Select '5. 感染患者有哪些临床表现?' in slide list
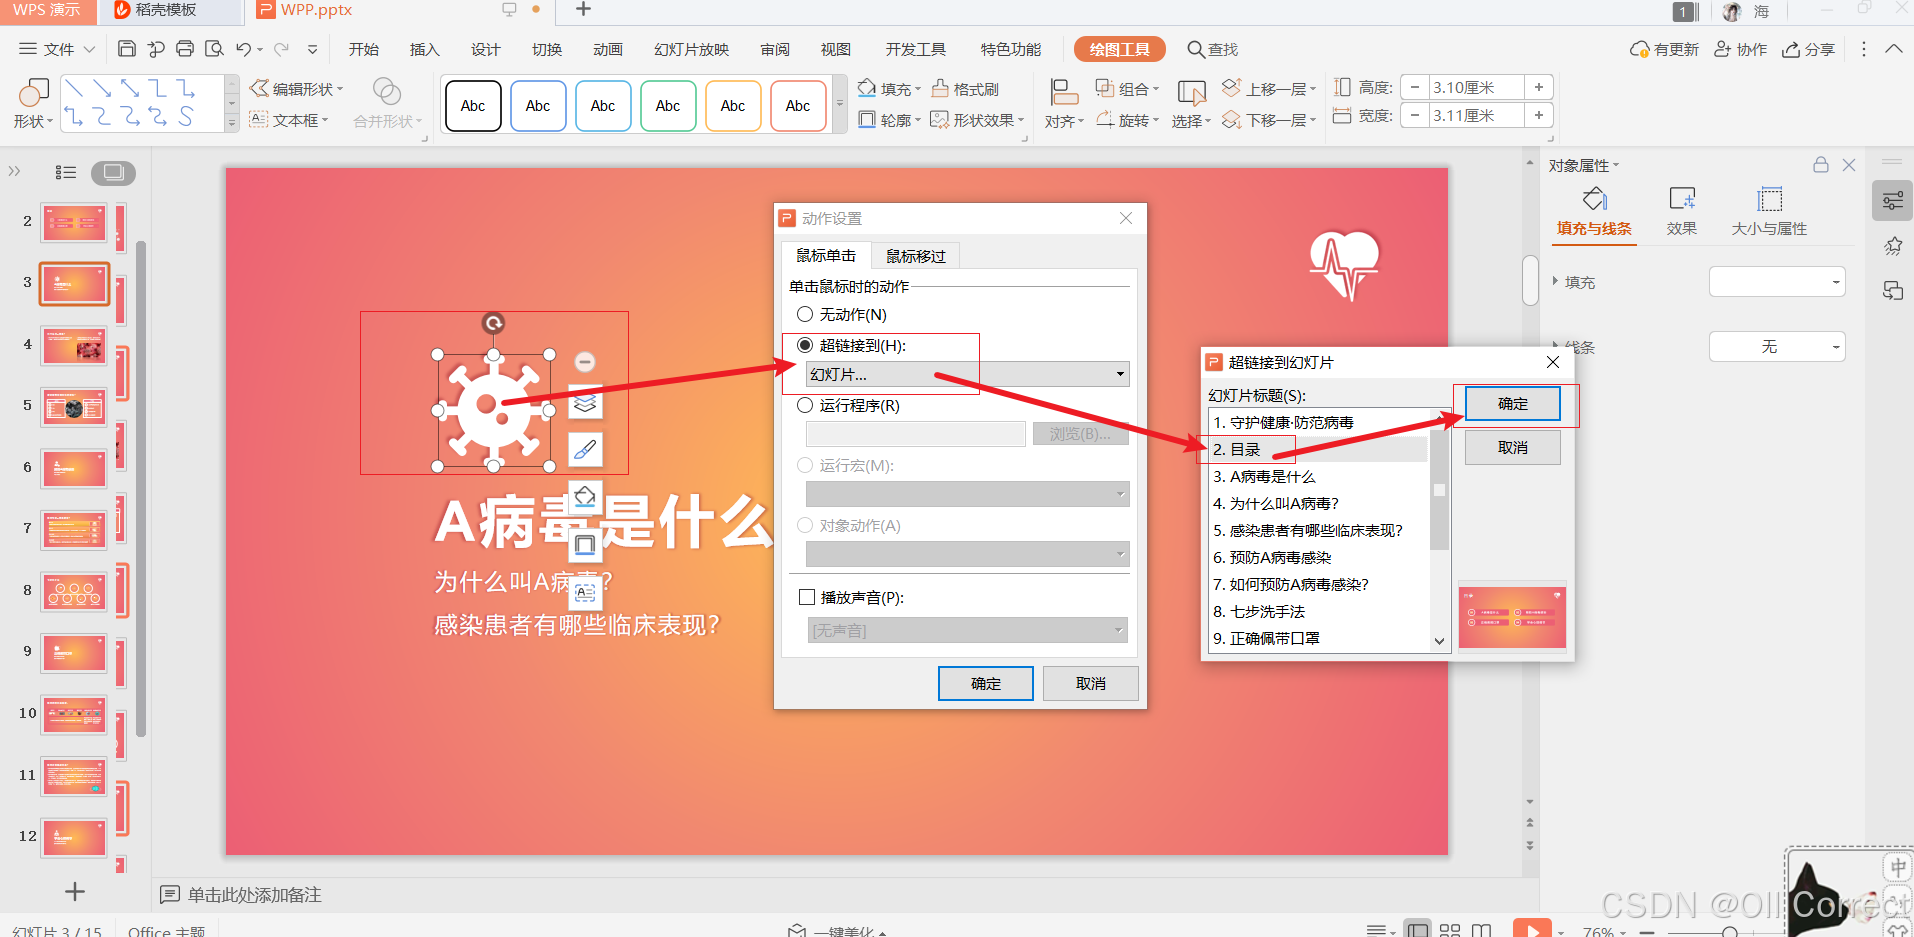Screen dimensions: 1914x937 point(1319,530)
